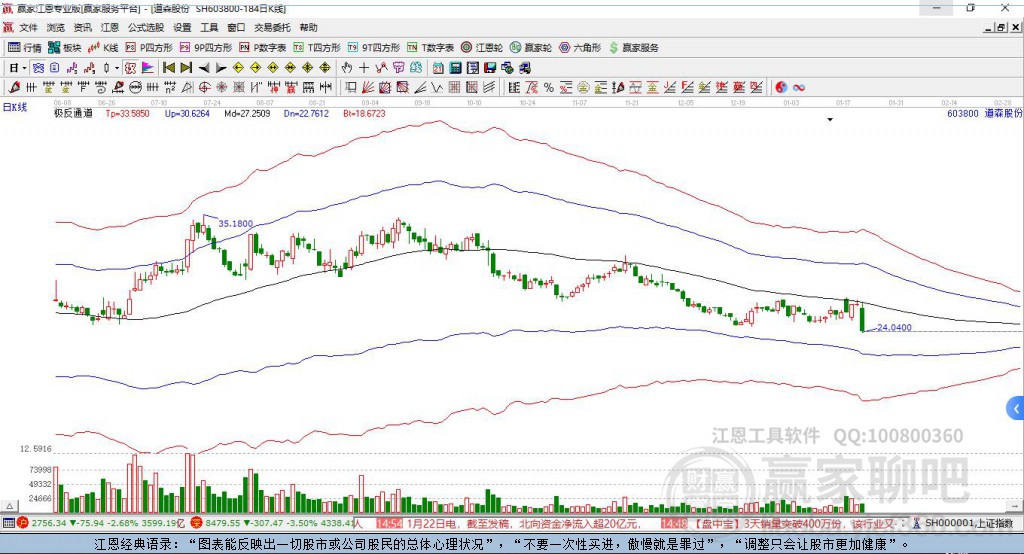Open the 文件 menu

point(29,27)
